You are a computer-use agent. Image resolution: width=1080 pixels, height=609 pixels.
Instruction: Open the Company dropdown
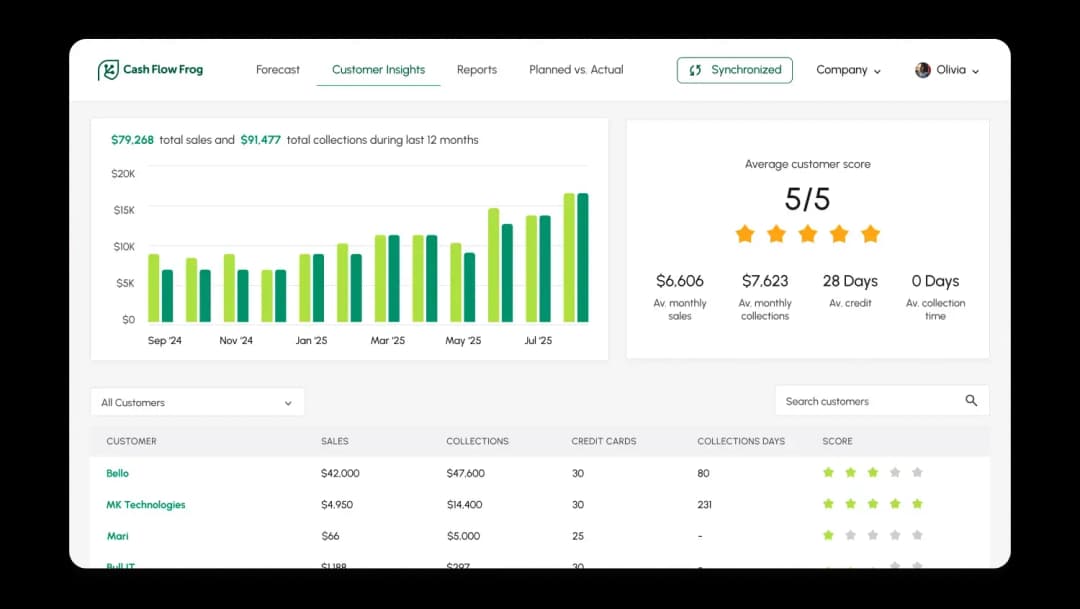pyautogui.click(x=848, y=70)
